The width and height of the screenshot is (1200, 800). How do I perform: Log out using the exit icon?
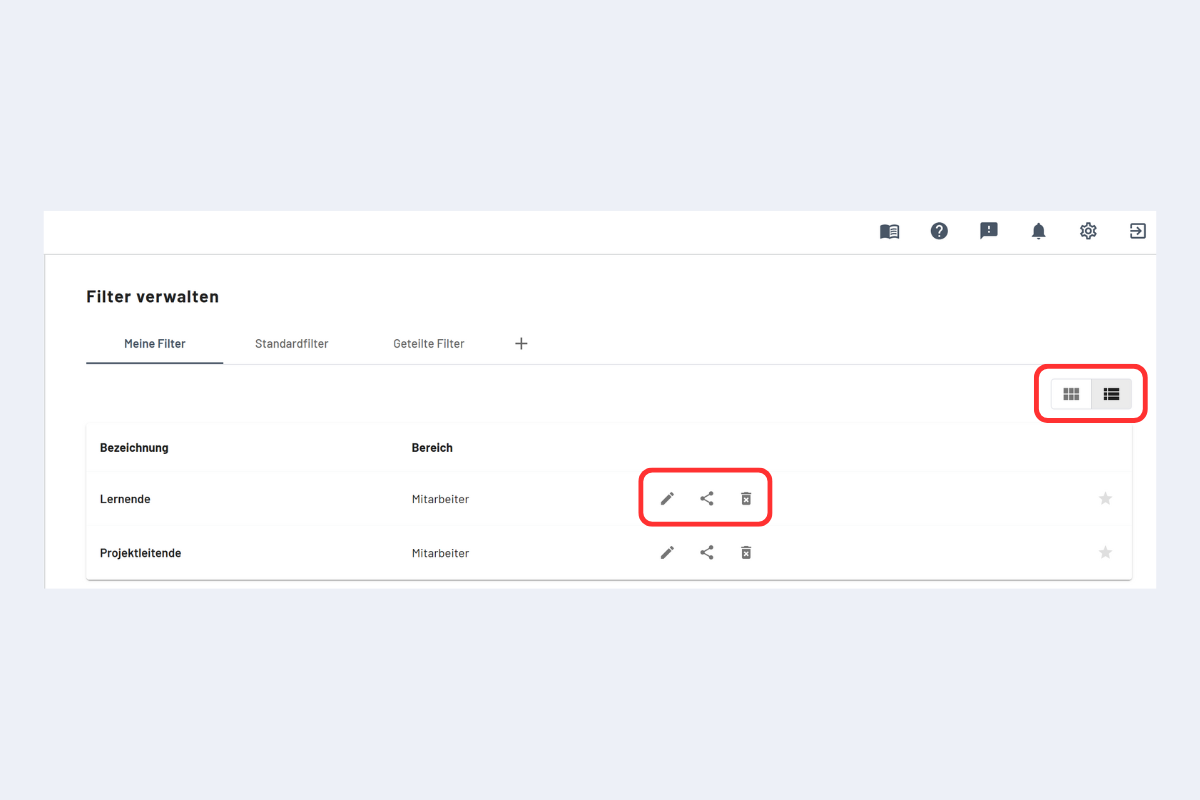[1137, 231]
